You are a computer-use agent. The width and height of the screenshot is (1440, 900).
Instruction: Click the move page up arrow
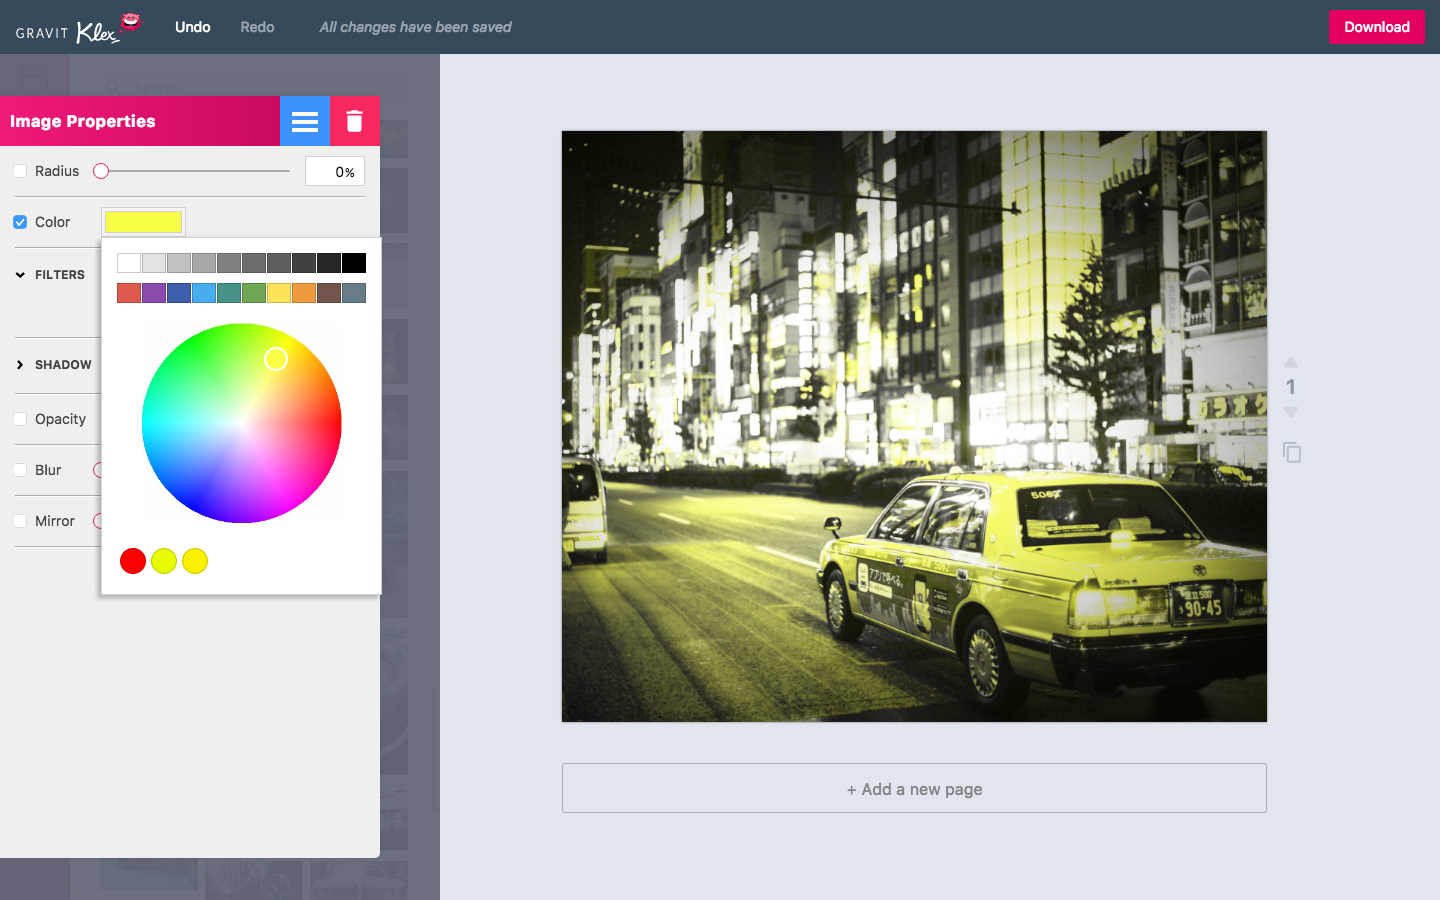coord(1291,362)
